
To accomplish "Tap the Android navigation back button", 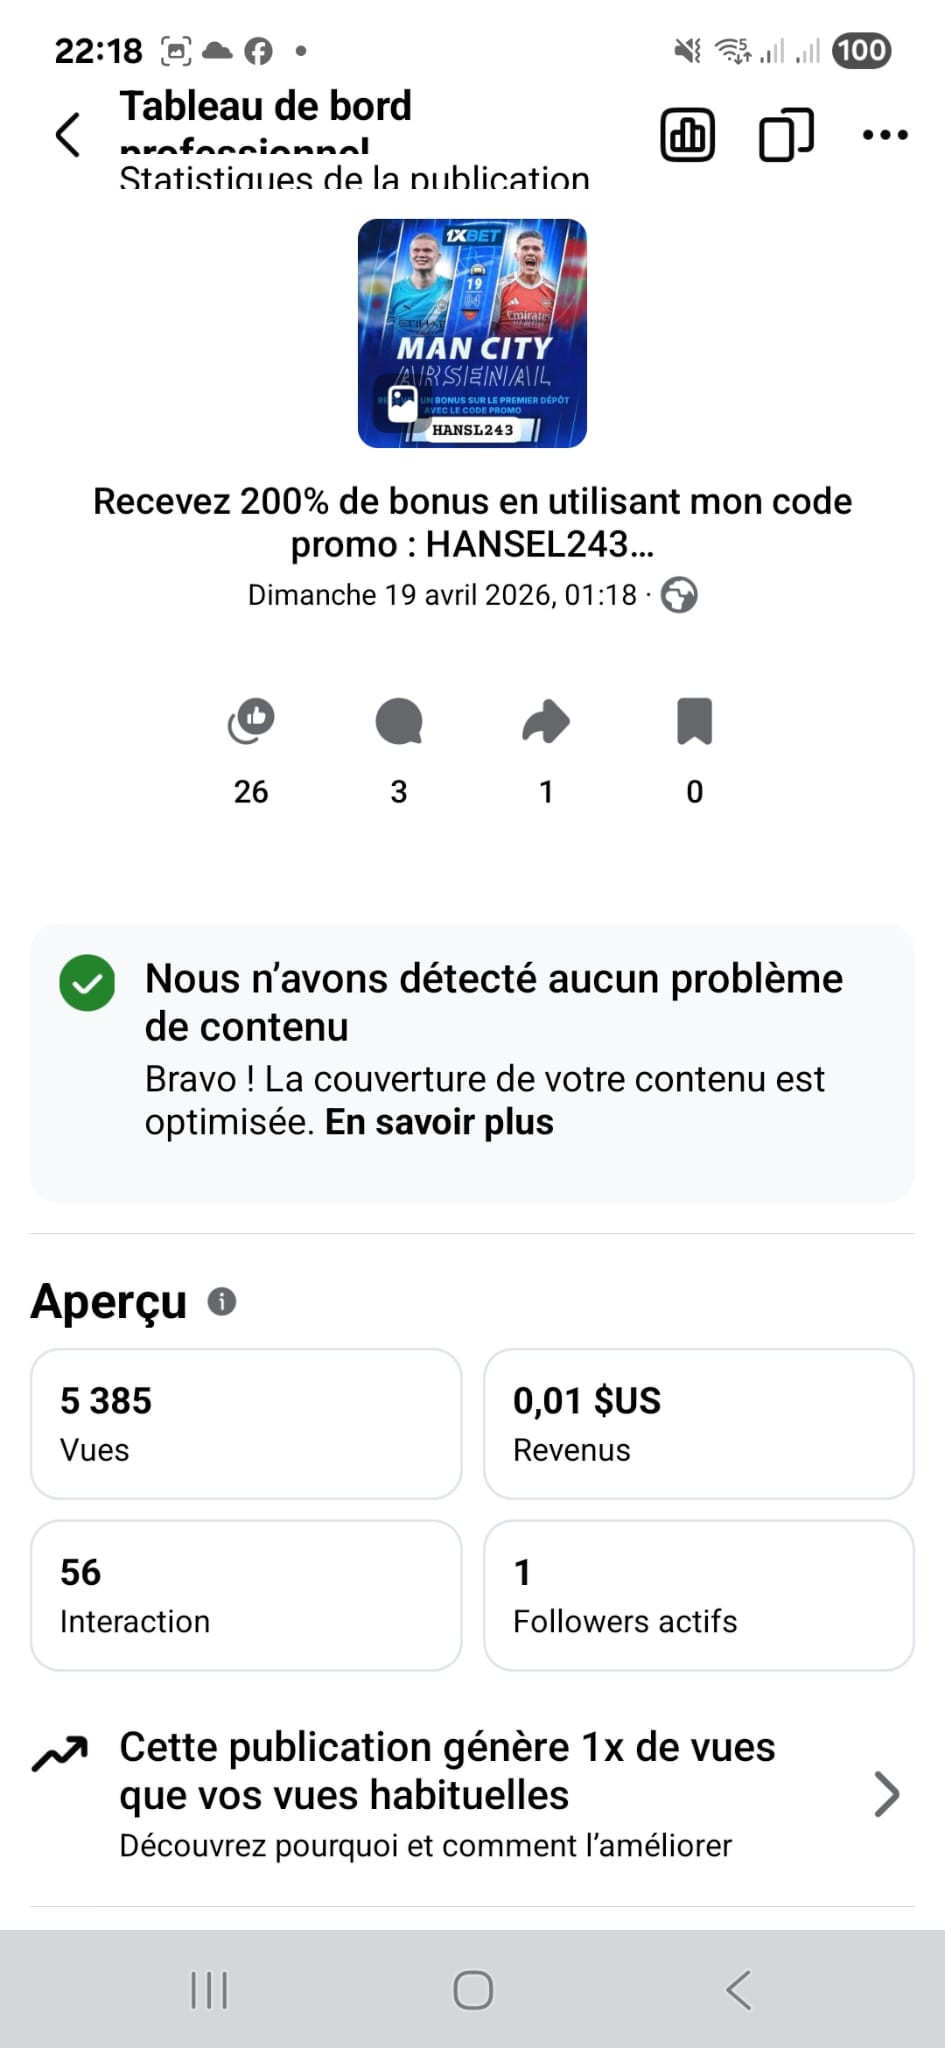I will (738, 1990).
